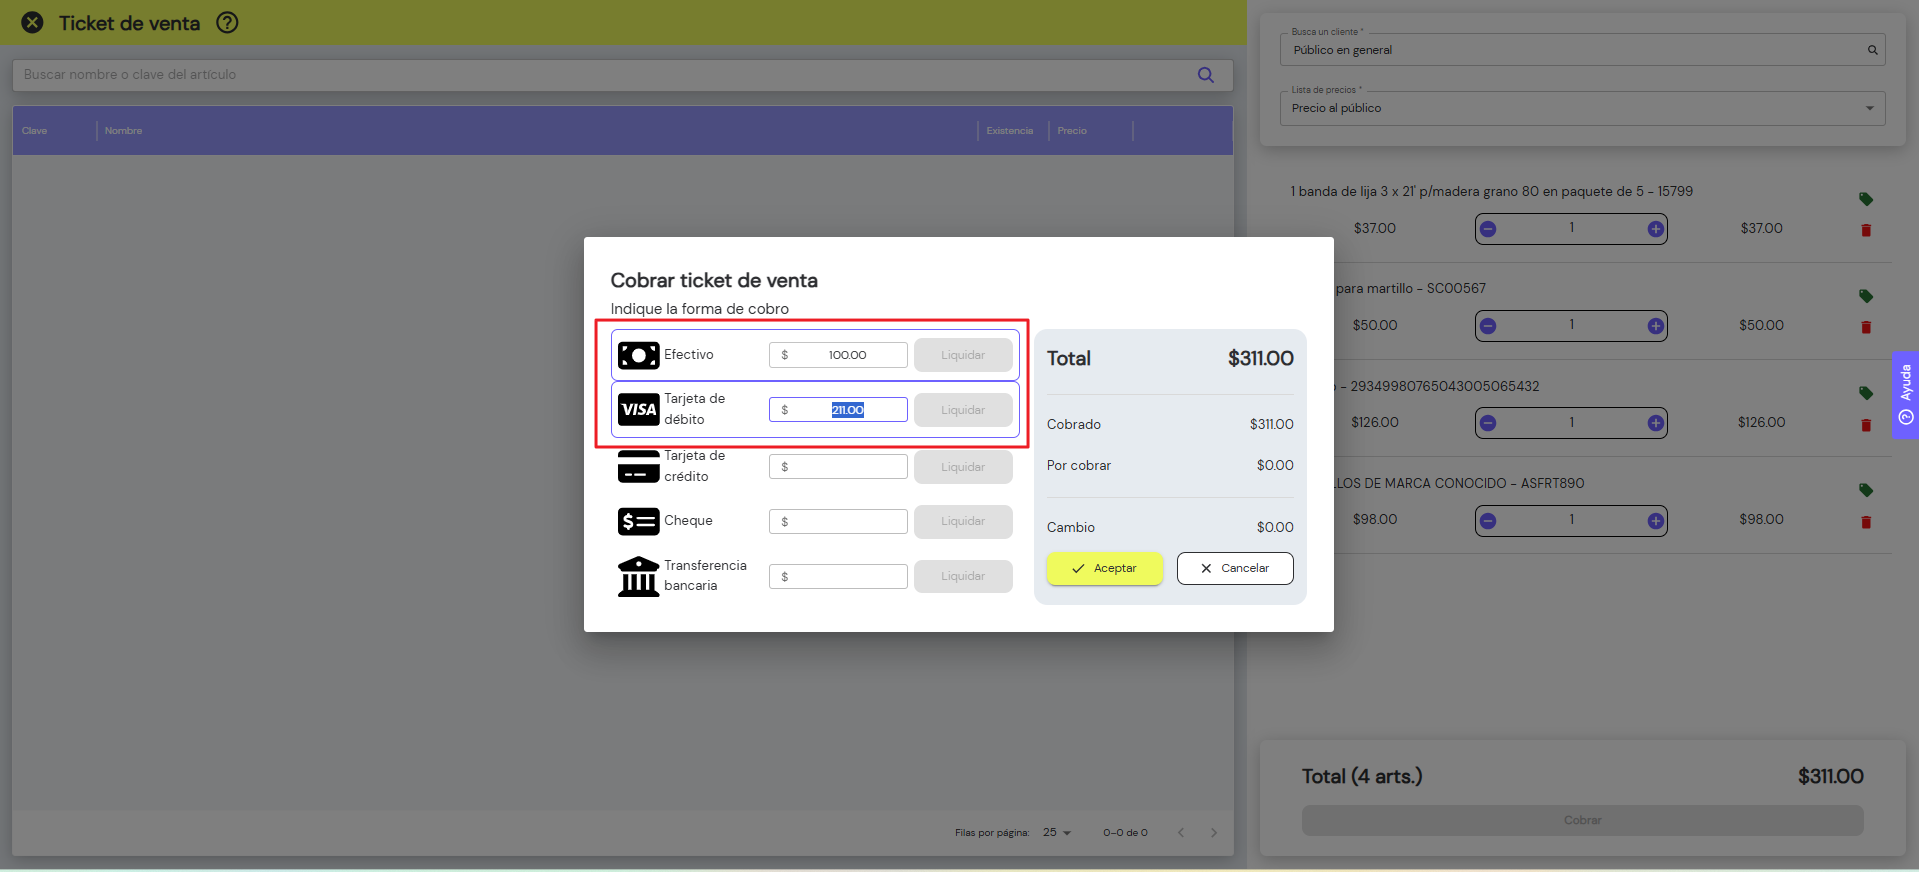The image size is (1919, 872).
Task: Click Aceptar to confirm payment
Action: [1105, 568]
